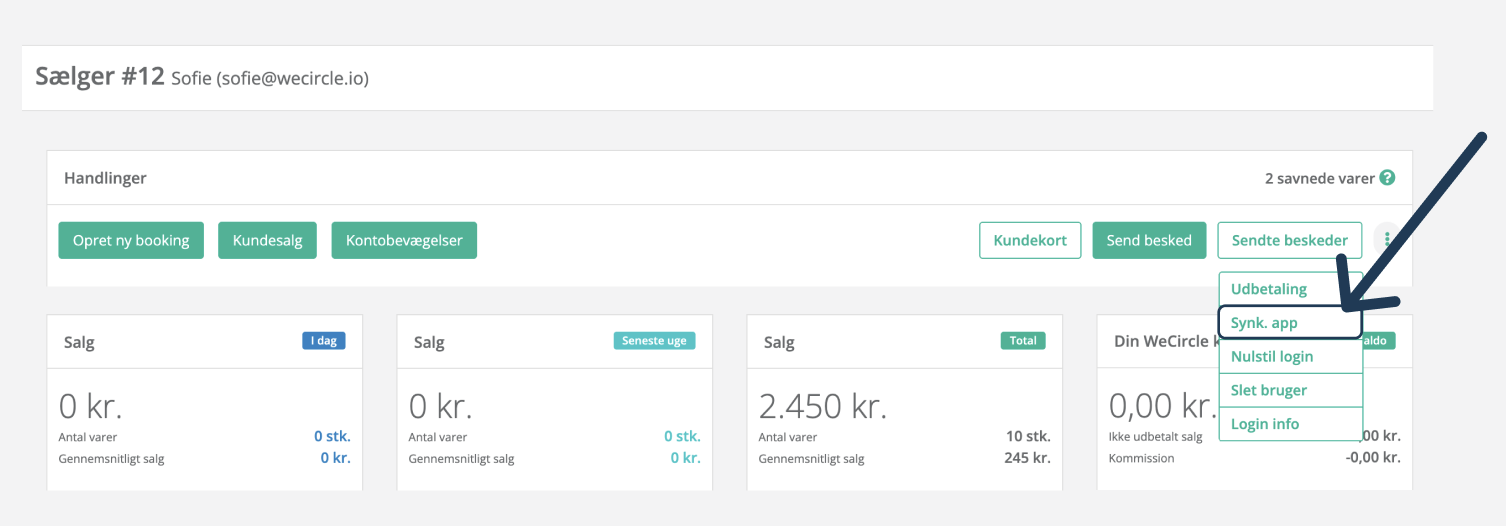View Kontobevægelser
1506x526 pixels.
point(404,240)
